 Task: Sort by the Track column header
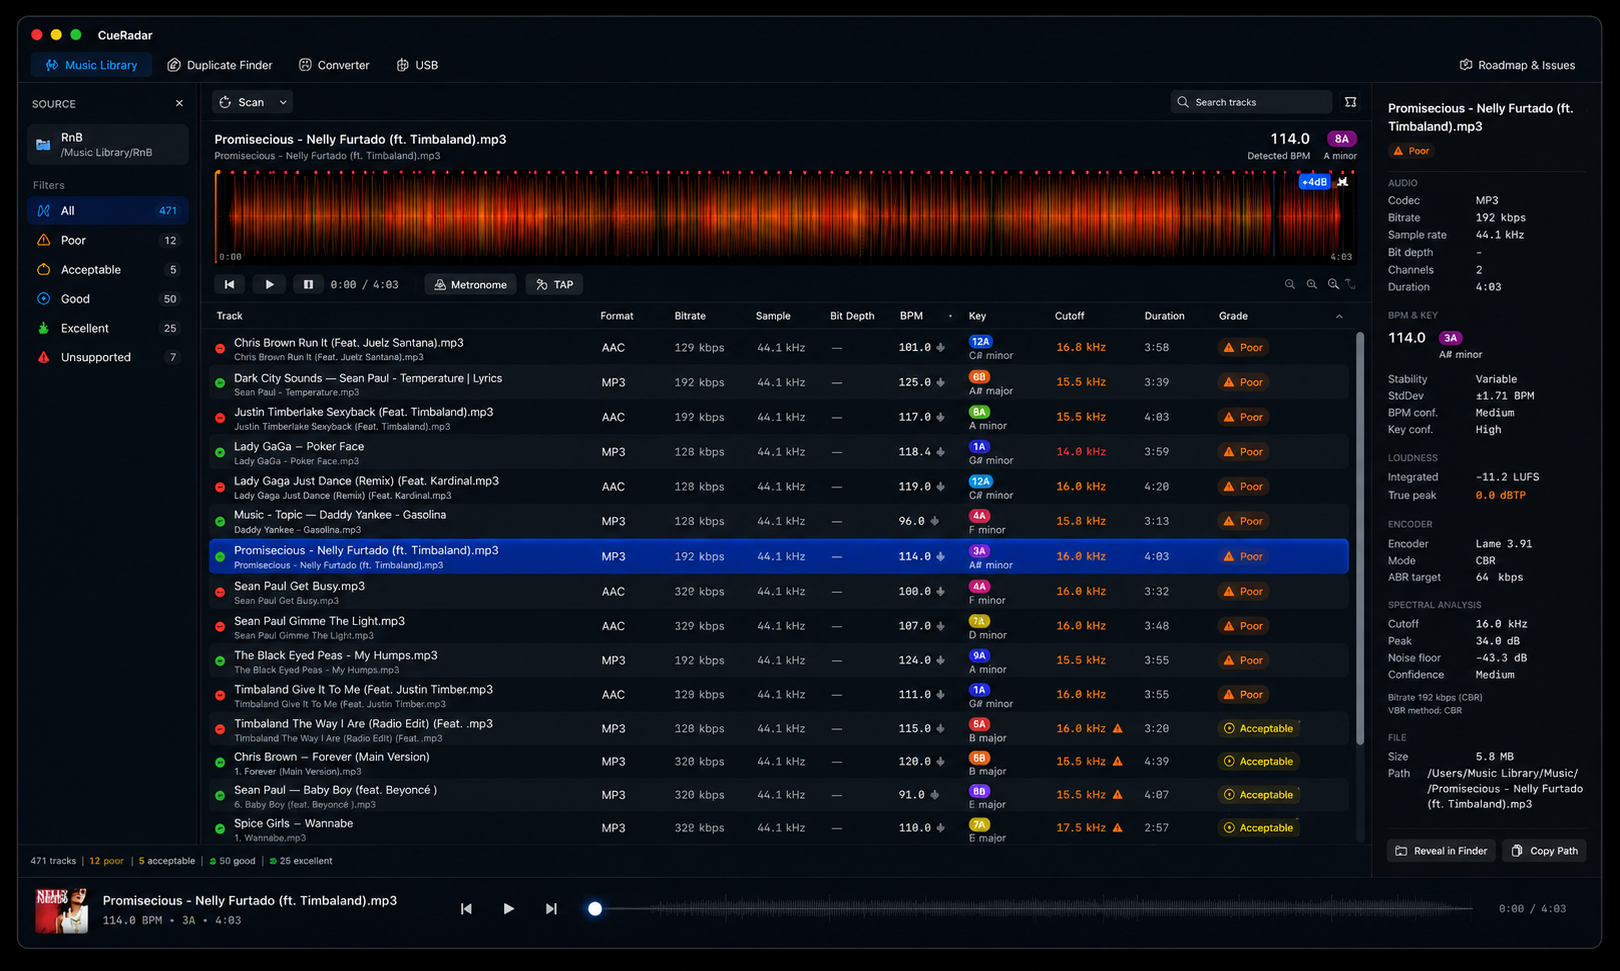[229, 316]
